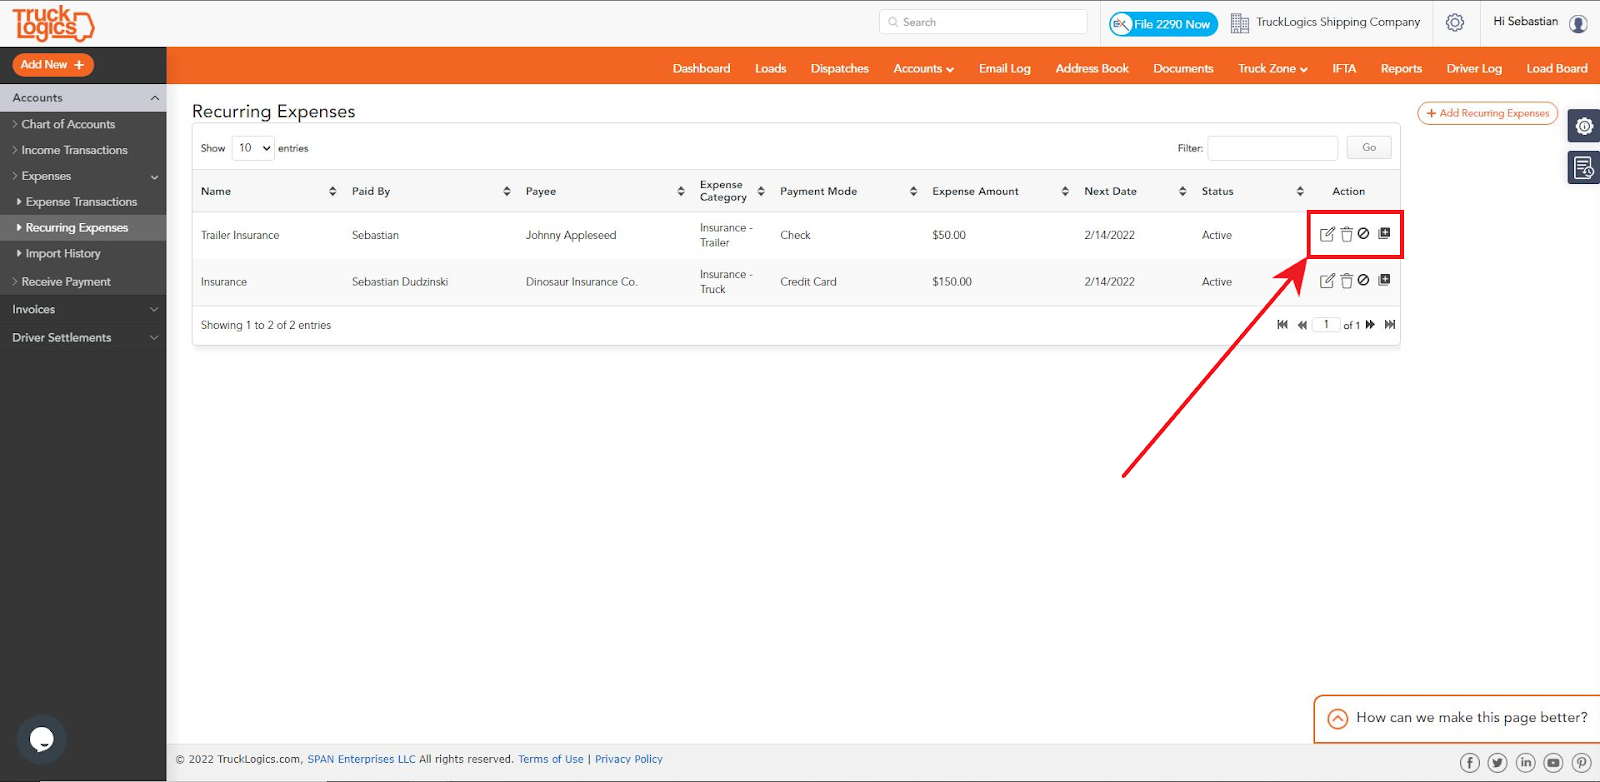This screenshot has width=1600, height=782.
Task: Open the Privacy Policy link
Action: [629, 760]
